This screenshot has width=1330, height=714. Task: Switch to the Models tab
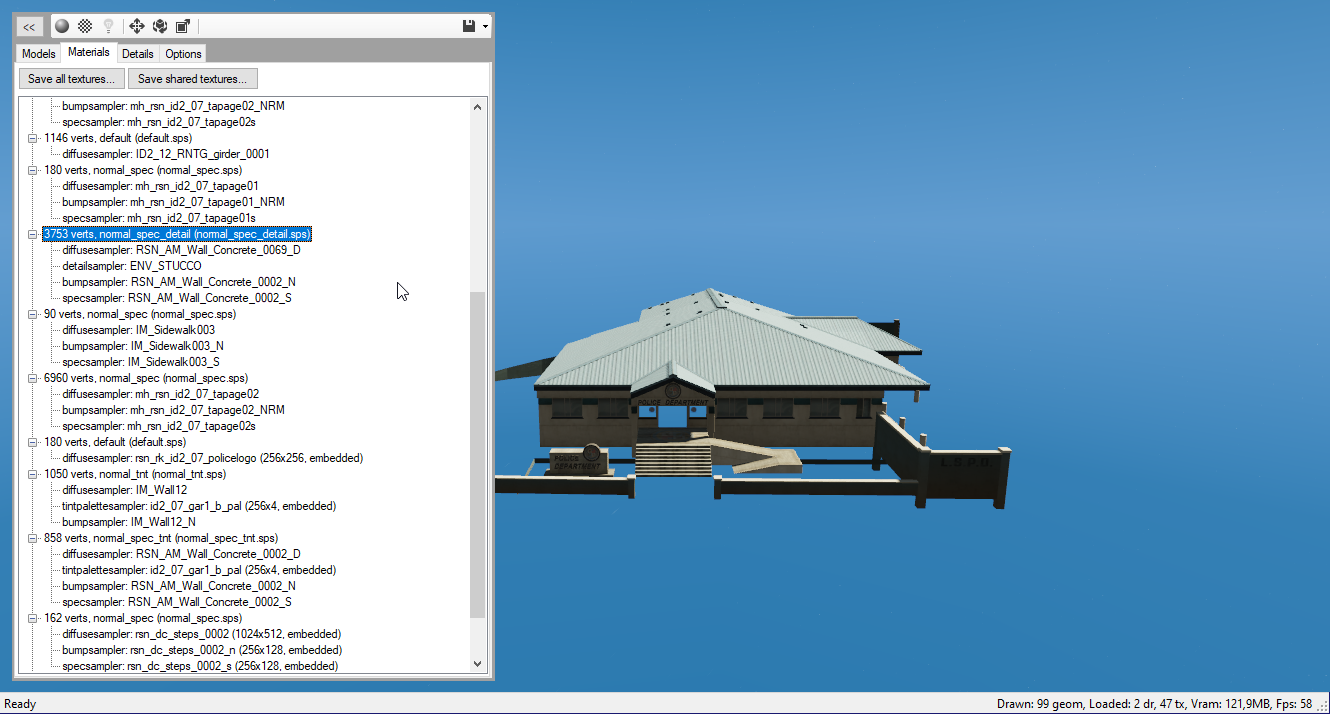click(x=38, y=53)
